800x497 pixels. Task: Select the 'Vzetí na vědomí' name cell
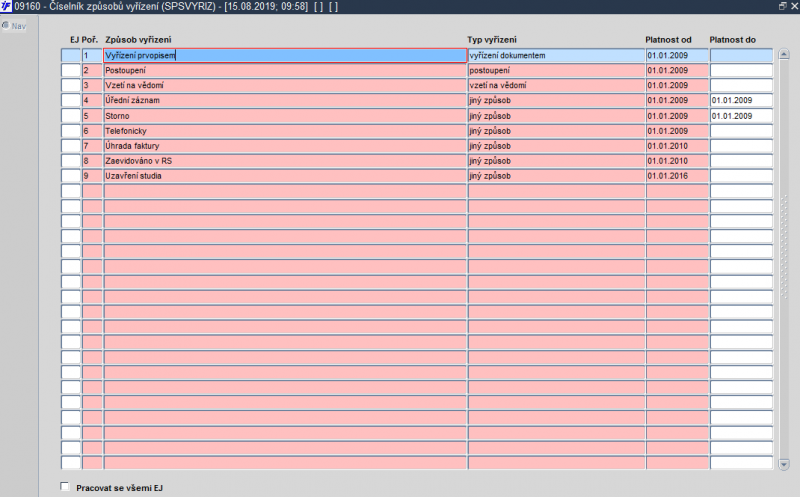pos(285,85)
